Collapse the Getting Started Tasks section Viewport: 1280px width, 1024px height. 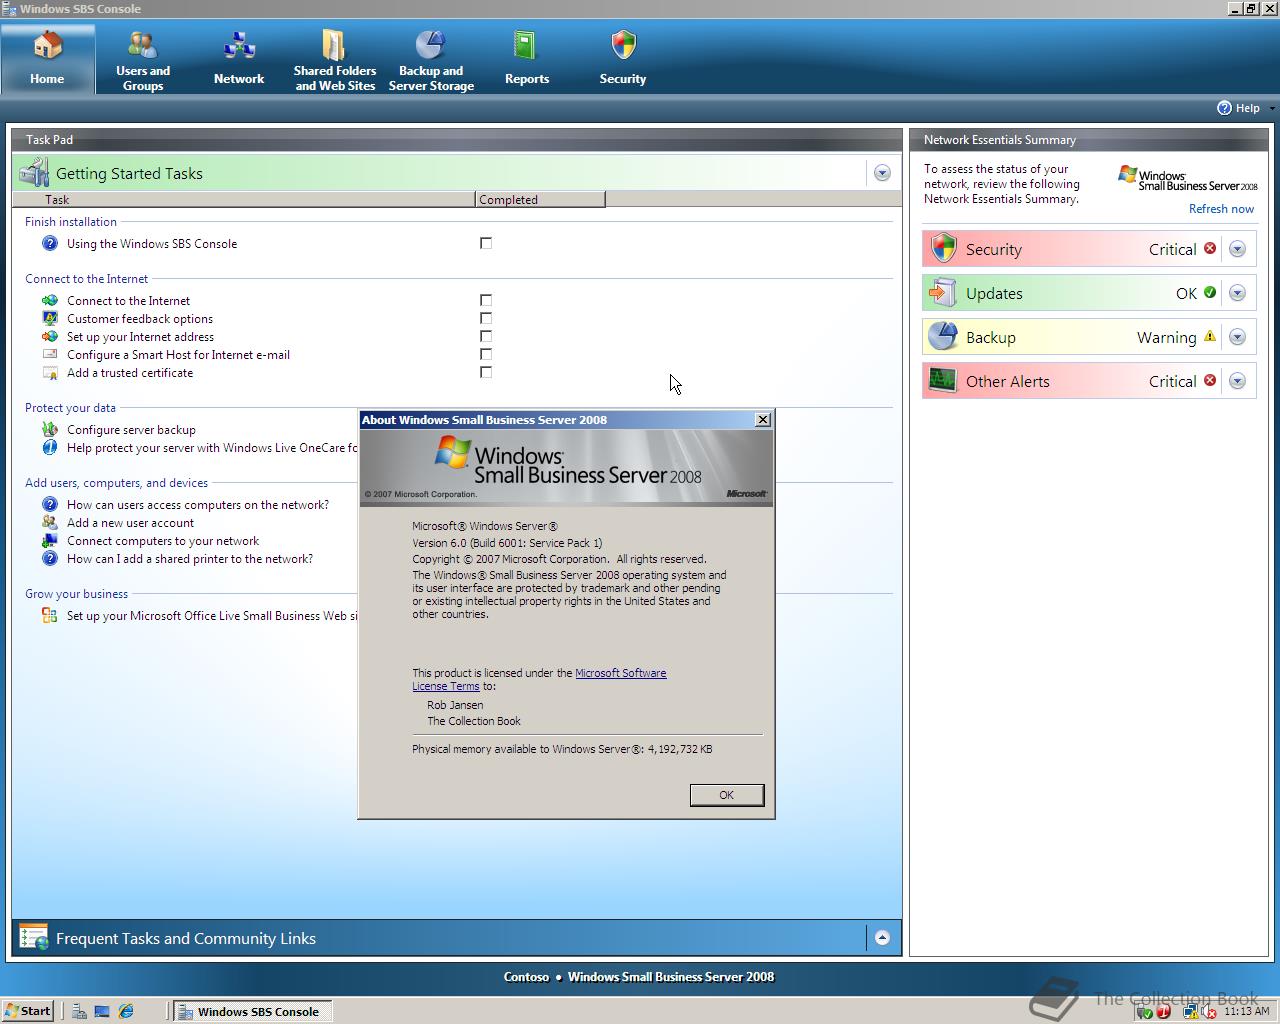click(882, 173)
